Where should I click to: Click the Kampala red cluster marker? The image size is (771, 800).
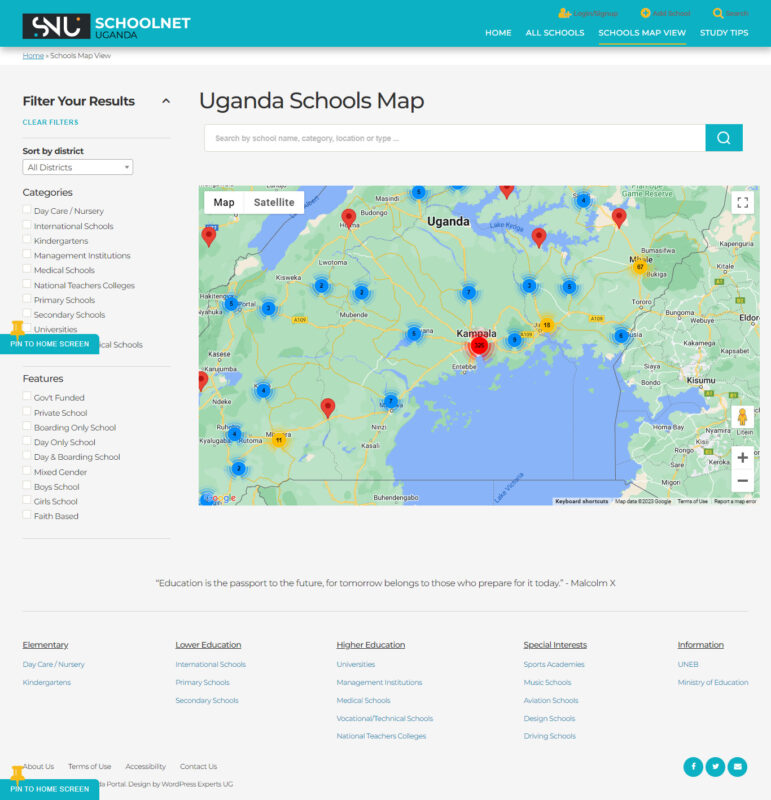[479, 346]
